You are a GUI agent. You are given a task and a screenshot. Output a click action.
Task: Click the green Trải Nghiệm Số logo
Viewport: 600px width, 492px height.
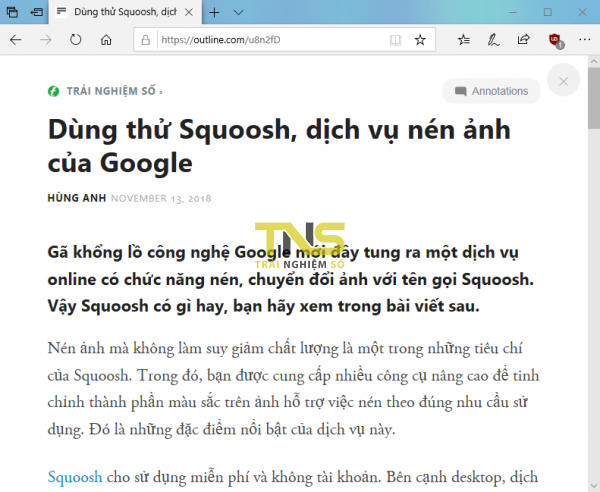point(53,91)
